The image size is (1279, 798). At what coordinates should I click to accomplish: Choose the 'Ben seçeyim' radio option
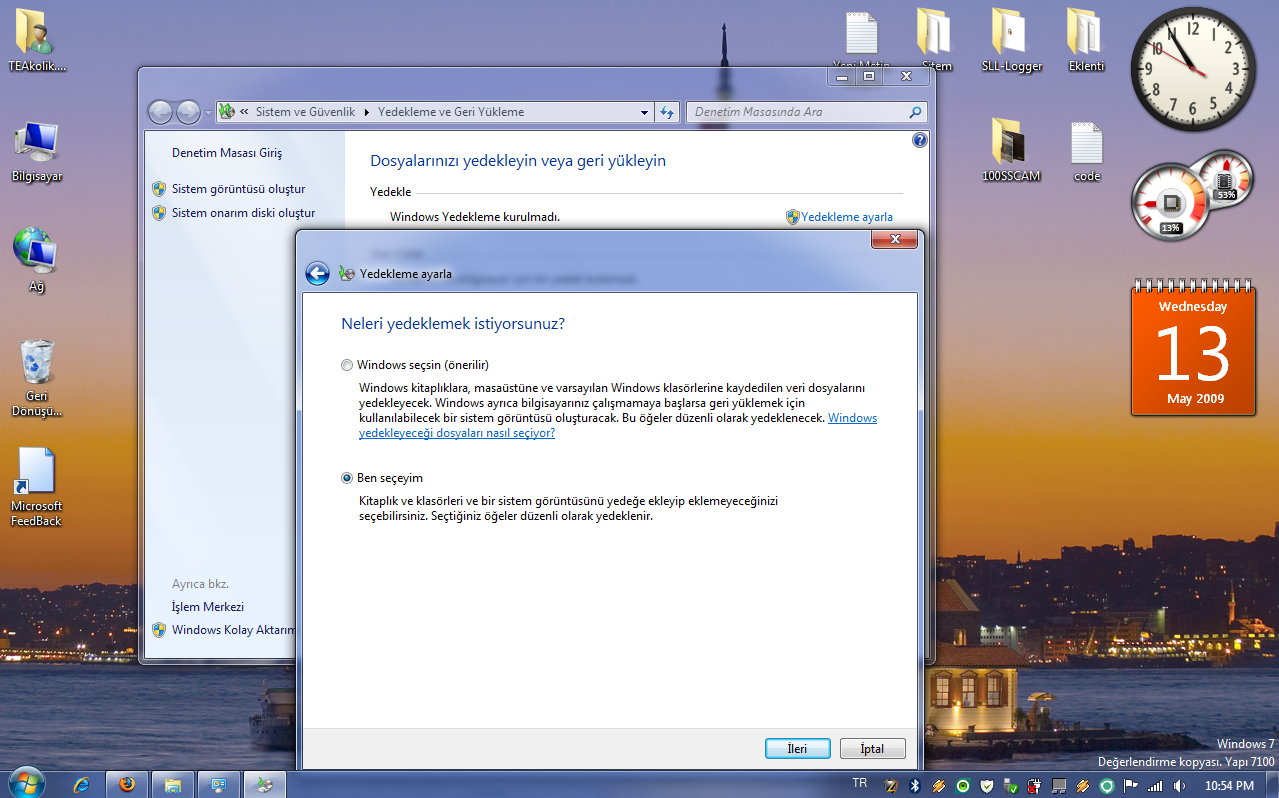347,478
